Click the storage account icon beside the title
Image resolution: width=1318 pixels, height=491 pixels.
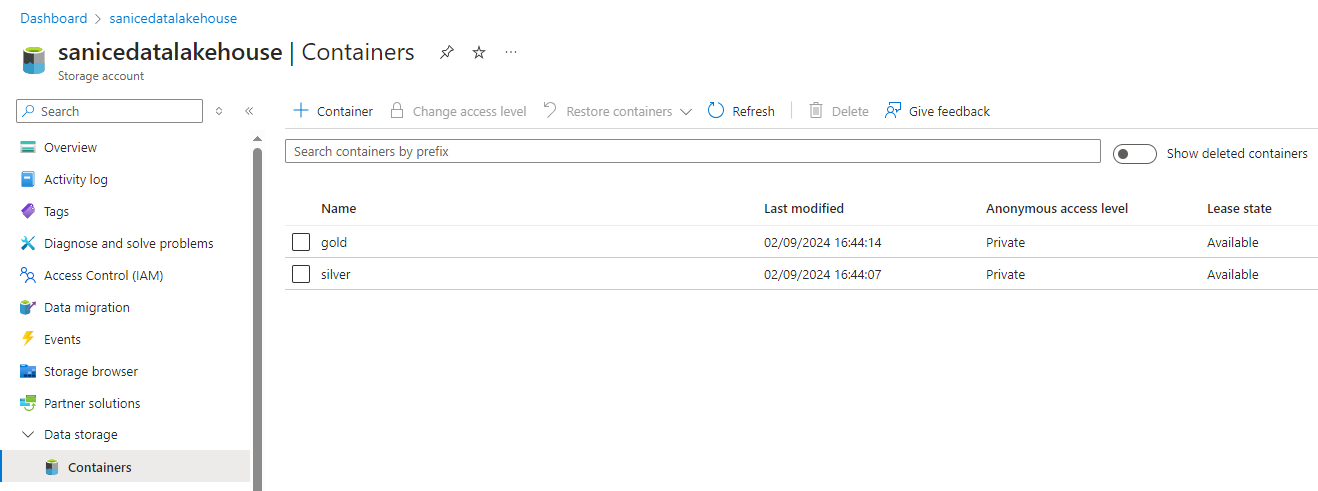34,59
